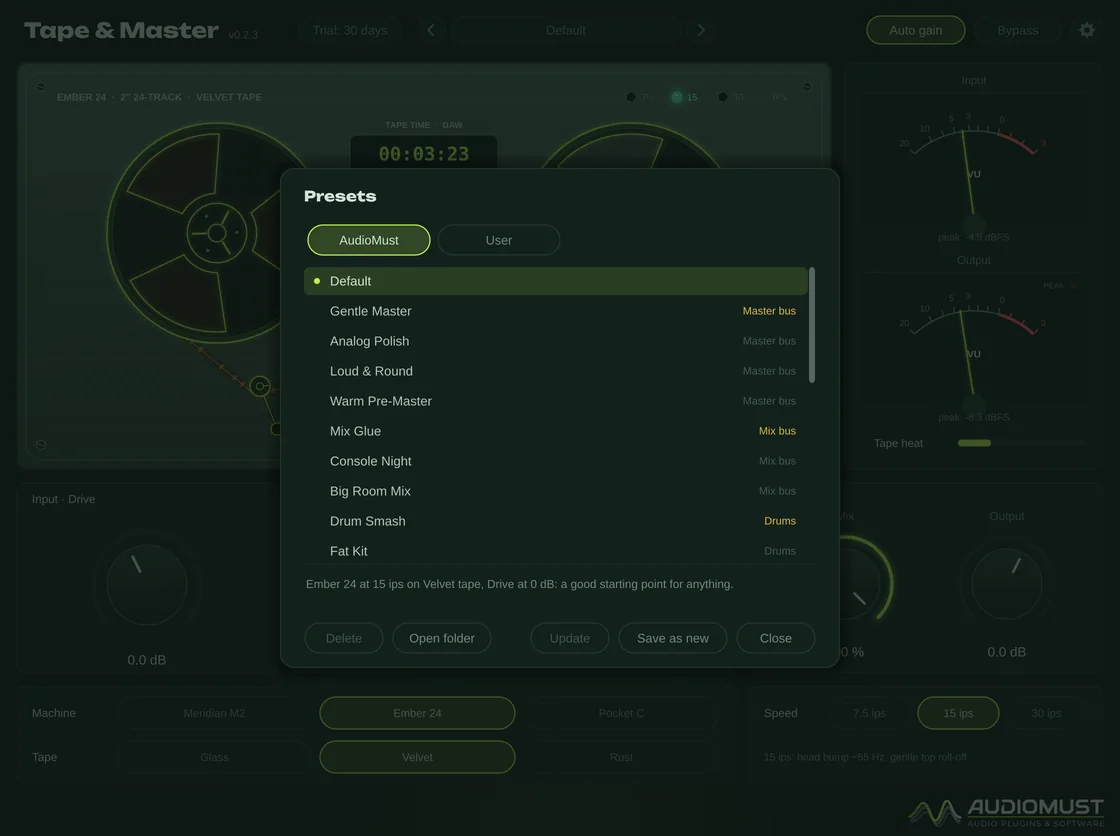Click the Tape heat meter bar

click(x=1020, y=443)
